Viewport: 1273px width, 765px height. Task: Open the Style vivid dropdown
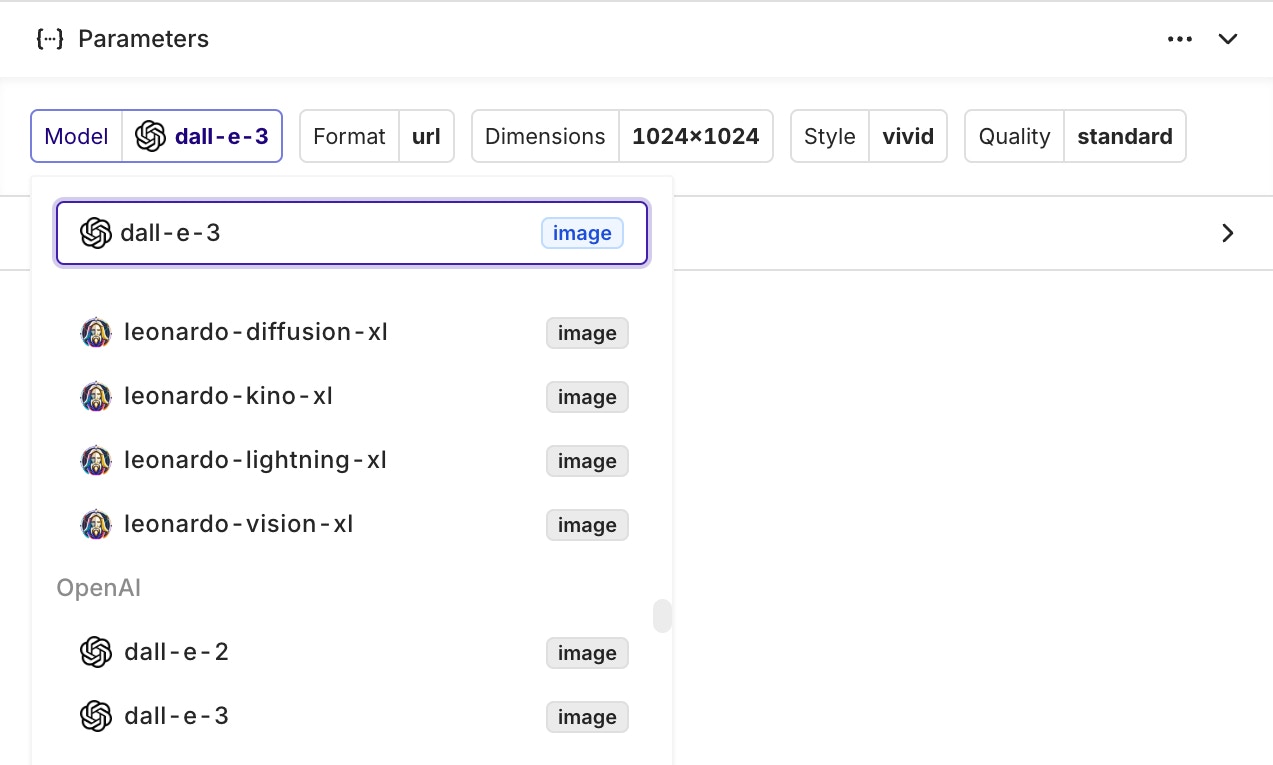pyautogui.click(x=869, y=136)
